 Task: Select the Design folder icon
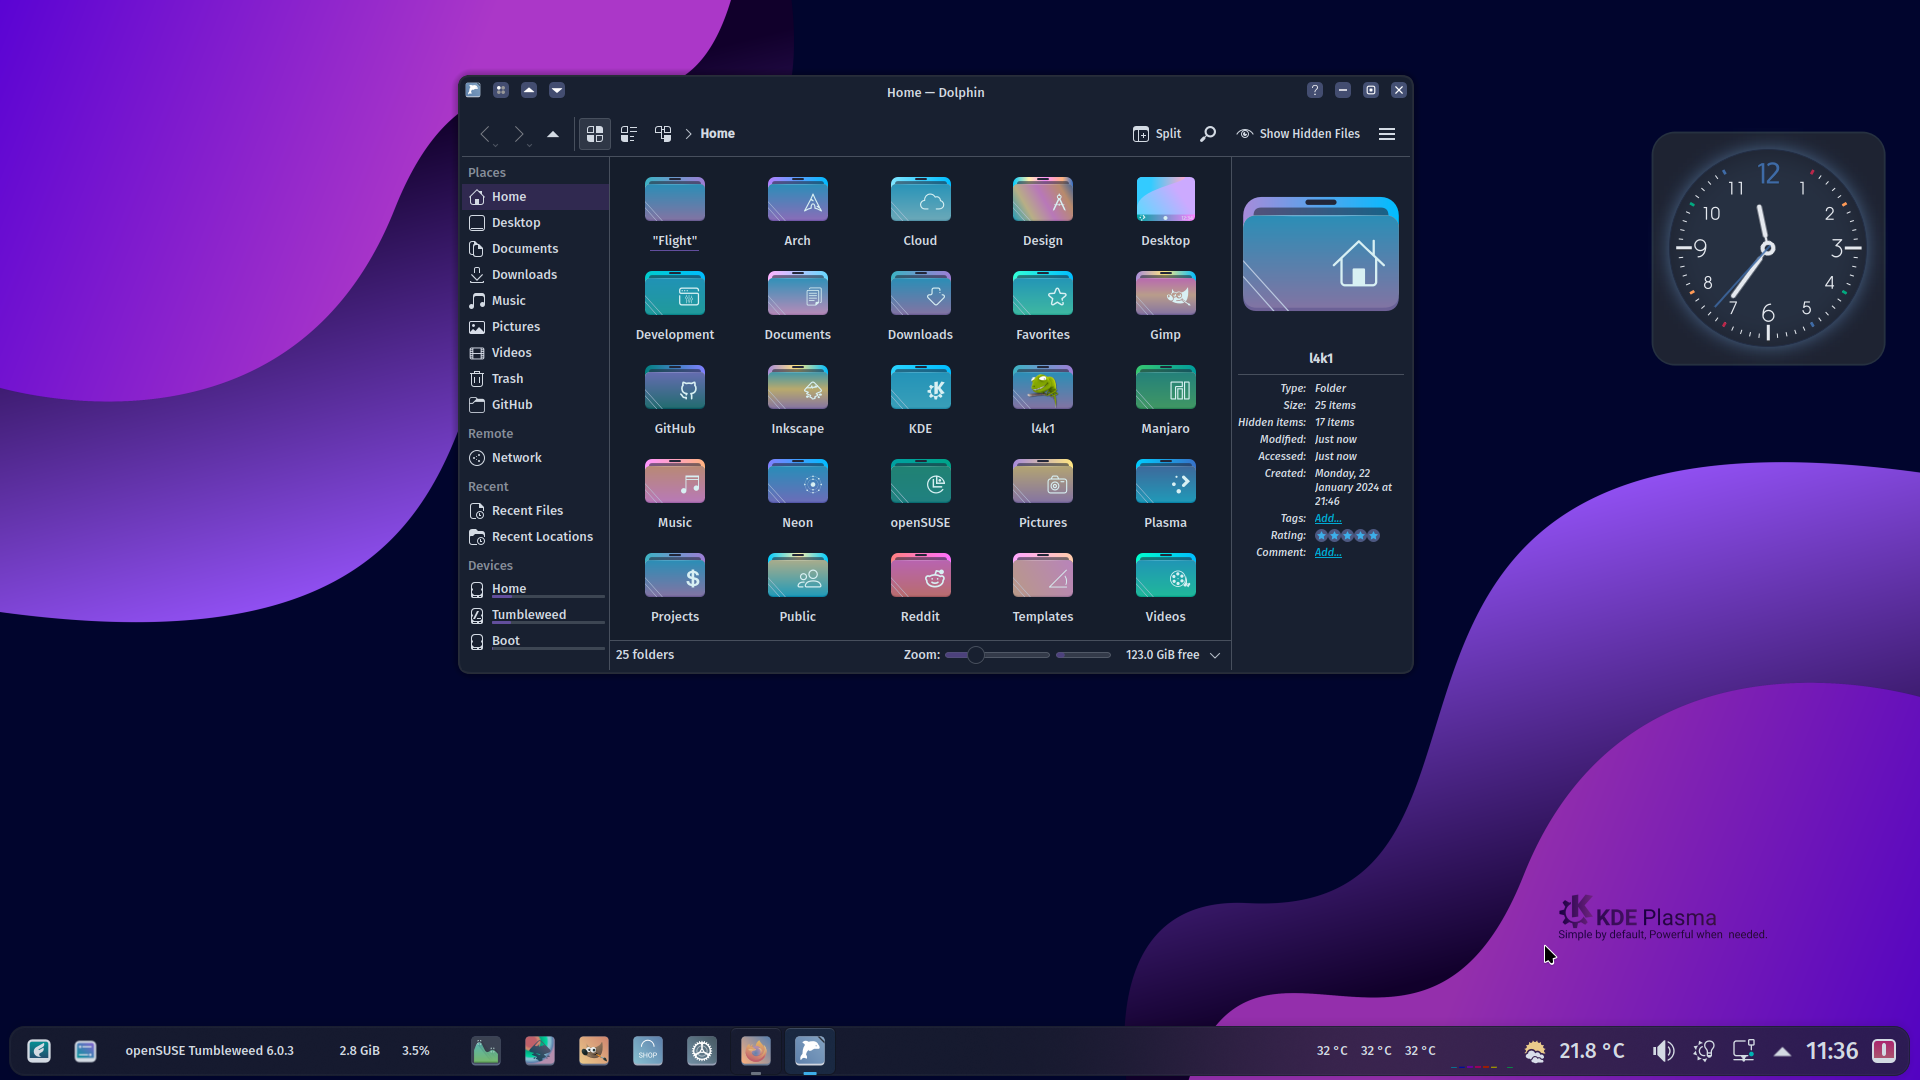click(x=1043, y=200)
